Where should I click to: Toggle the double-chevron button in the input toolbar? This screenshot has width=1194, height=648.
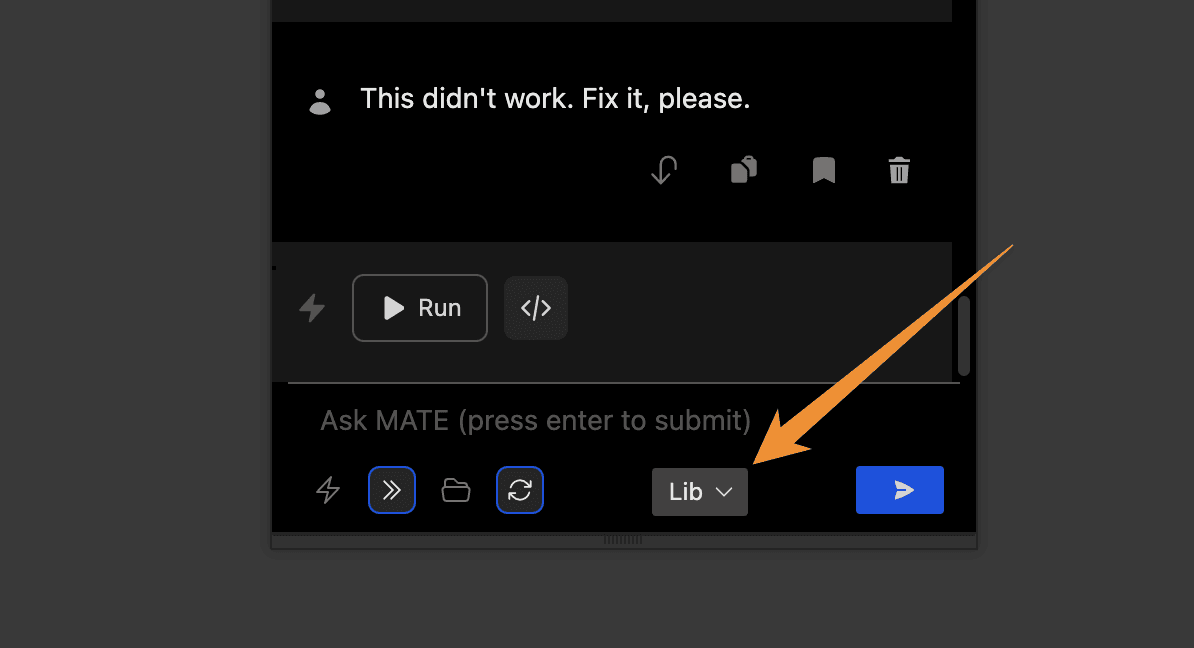(x=391, y=490)
